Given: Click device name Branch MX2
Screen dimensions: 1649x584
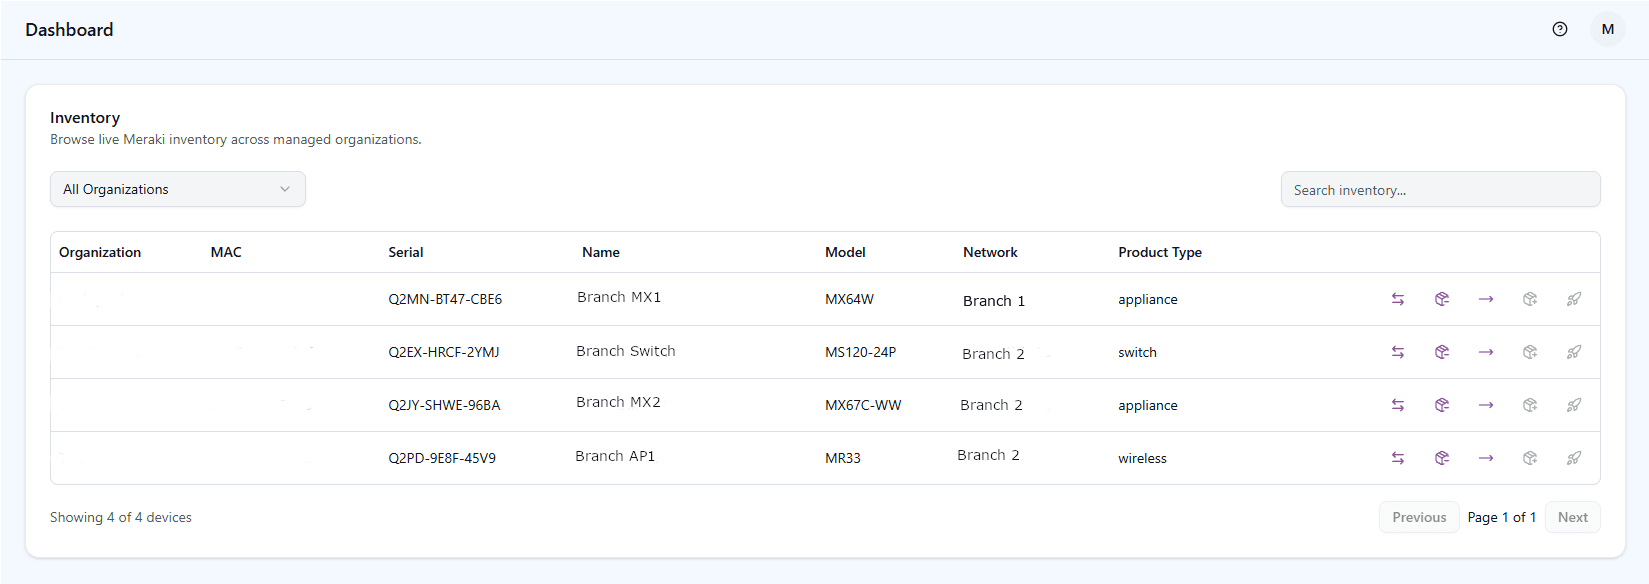Looking at the screenshot, I should point(618,402).
